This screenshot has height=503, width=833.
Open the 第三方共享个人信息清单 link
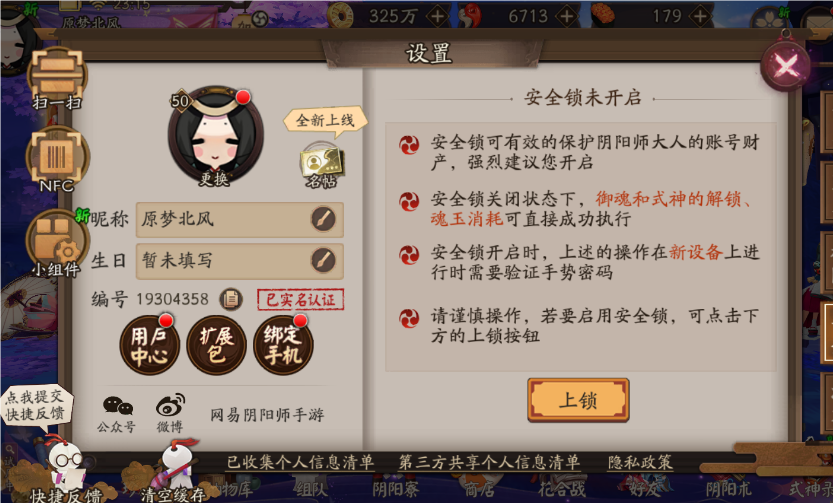click(489, 462)
